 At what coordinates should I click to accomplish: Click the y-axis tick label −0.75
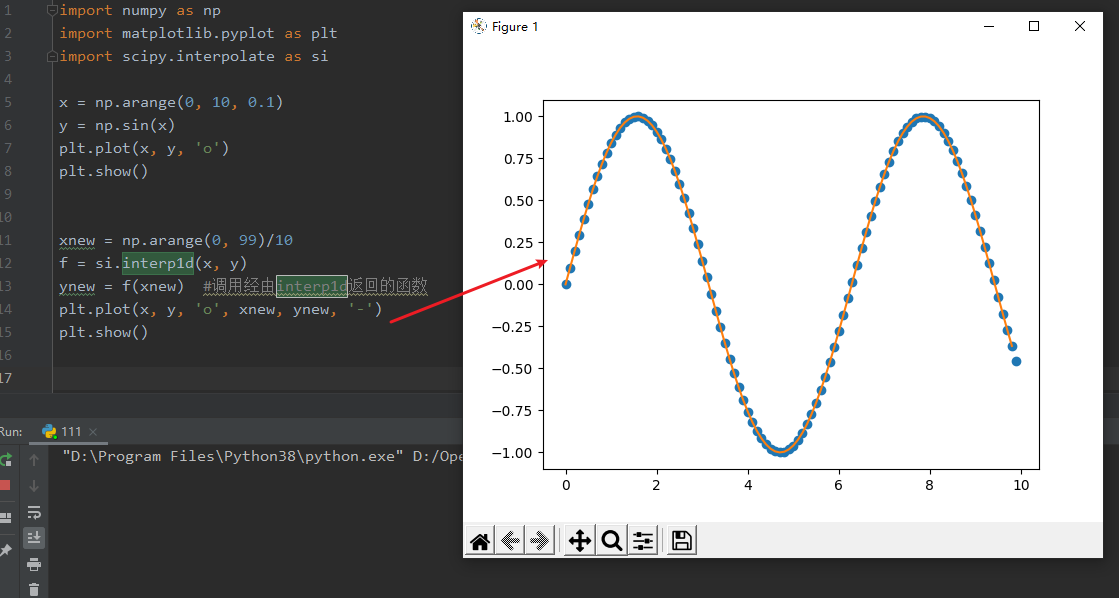click(x=513, y=411)
